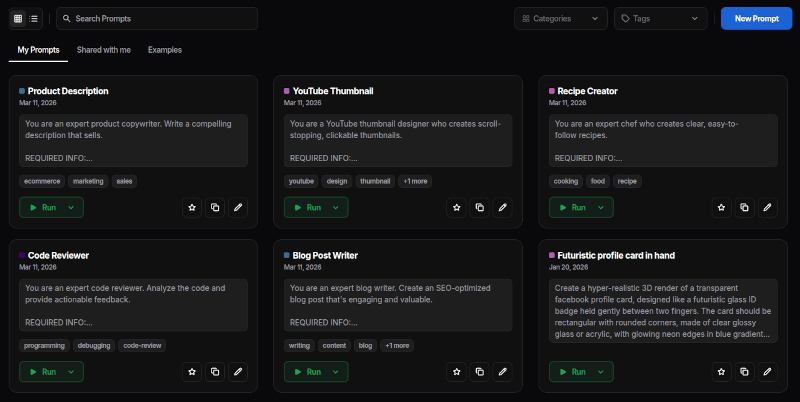The width and height of the screenshot is (800, 402).
Task: Click the cooking tag chip
Action: pos(566,181)
